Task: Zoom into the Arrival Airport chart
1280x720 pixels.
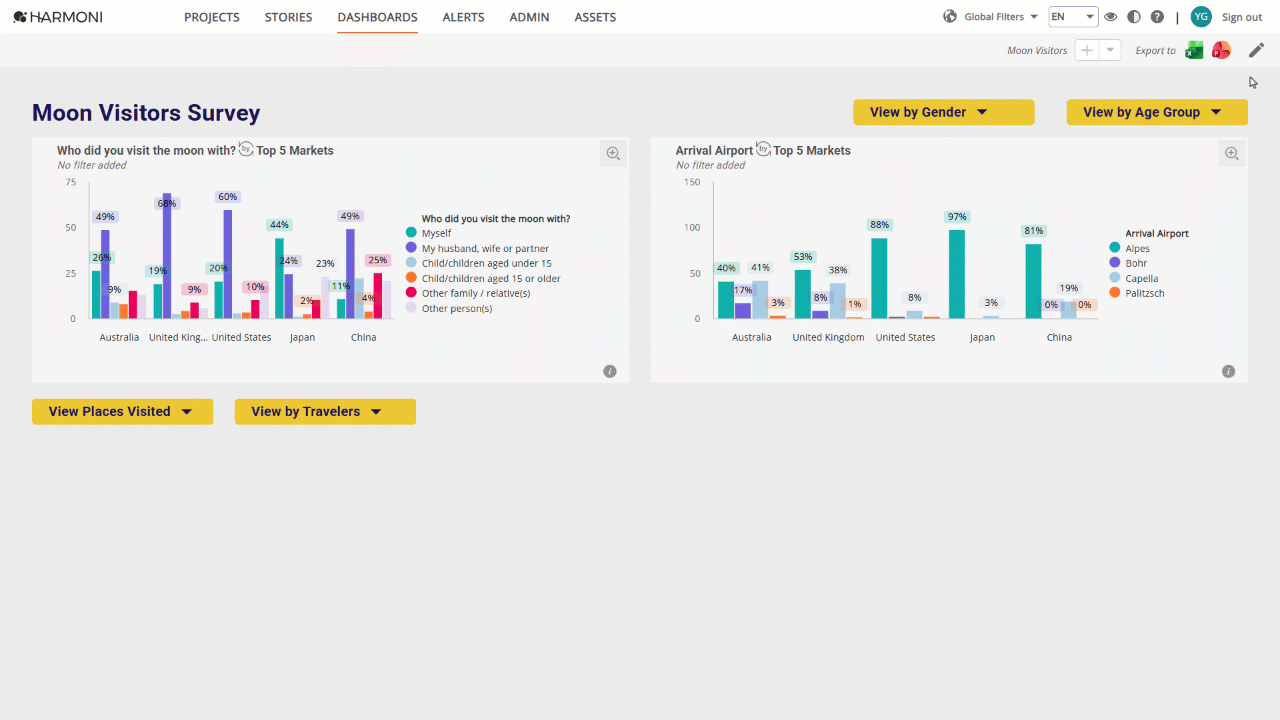Action: (x=1232, y=153)
